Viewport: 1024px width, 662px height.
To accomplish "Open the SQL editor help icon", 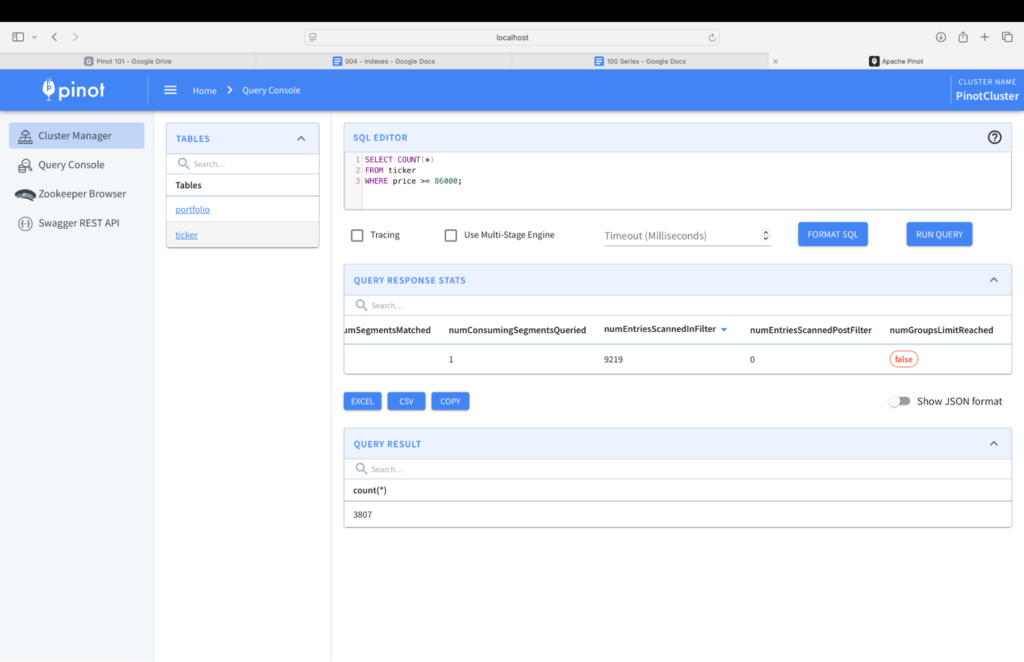I will click(x=994, y=137).
